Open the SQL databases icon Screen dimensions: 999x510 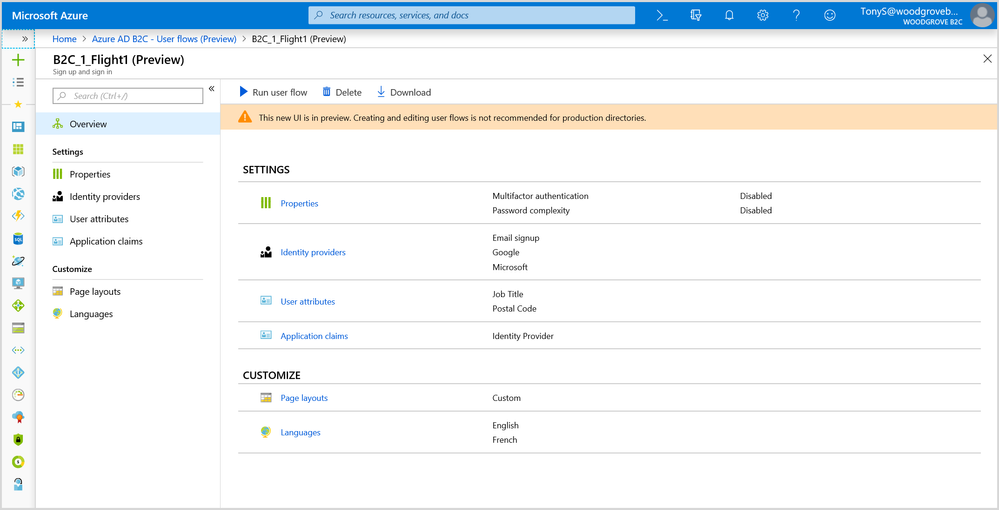click(x=18, y=238)
